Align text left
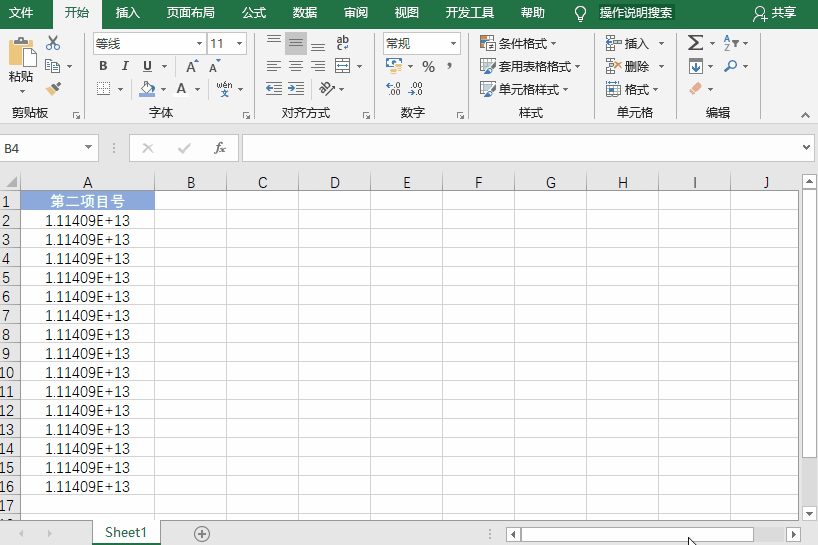Screen dimensions: 818x545 point(273,66)
